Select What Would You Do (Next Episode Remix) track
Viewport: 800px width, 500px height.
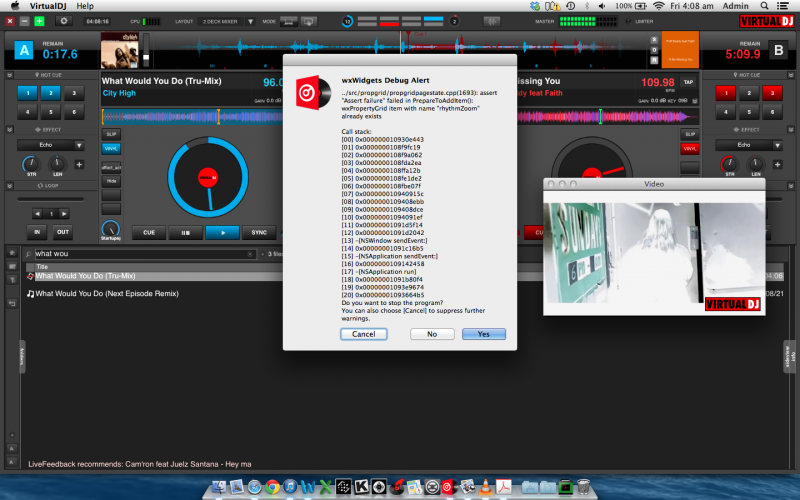107,294
